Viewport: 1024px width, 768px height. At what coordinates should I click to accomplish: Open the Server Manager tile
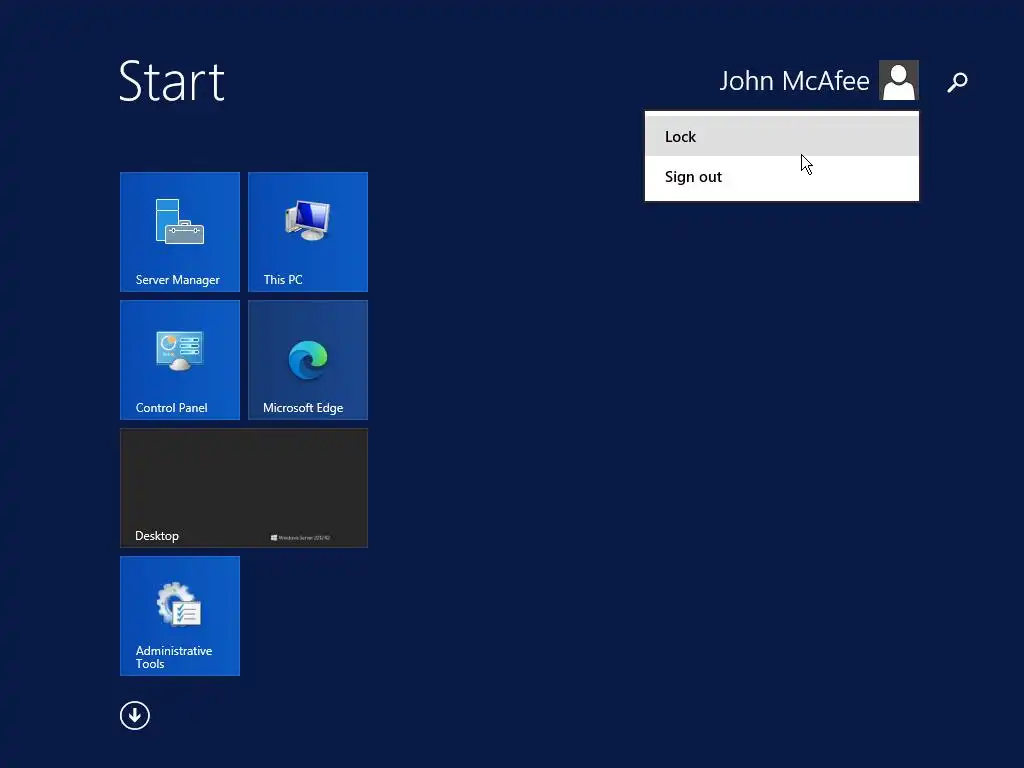click(x=180, y=232)
